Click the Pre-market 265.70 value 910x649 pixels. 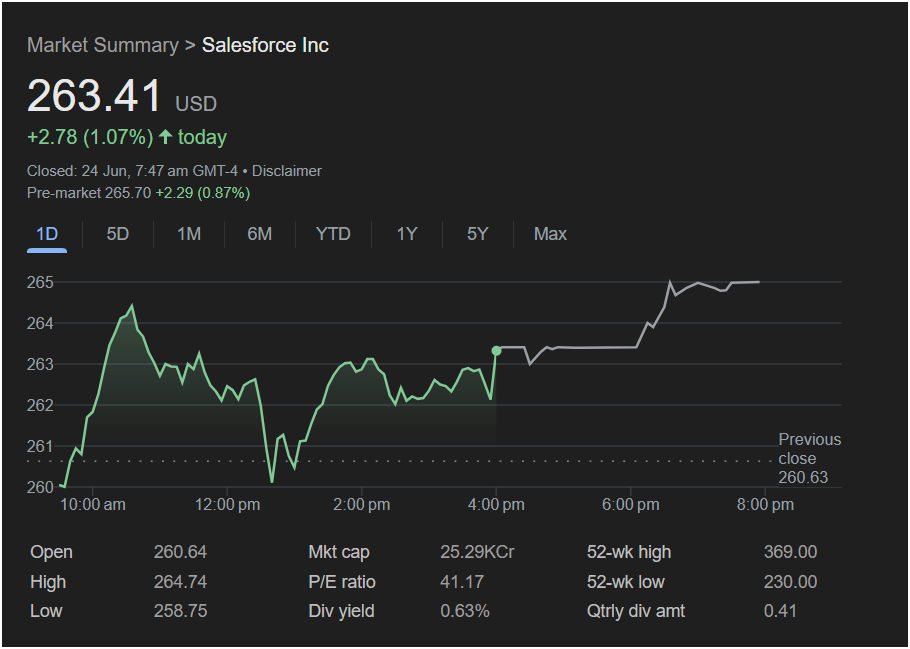click(x=89, y=193)
